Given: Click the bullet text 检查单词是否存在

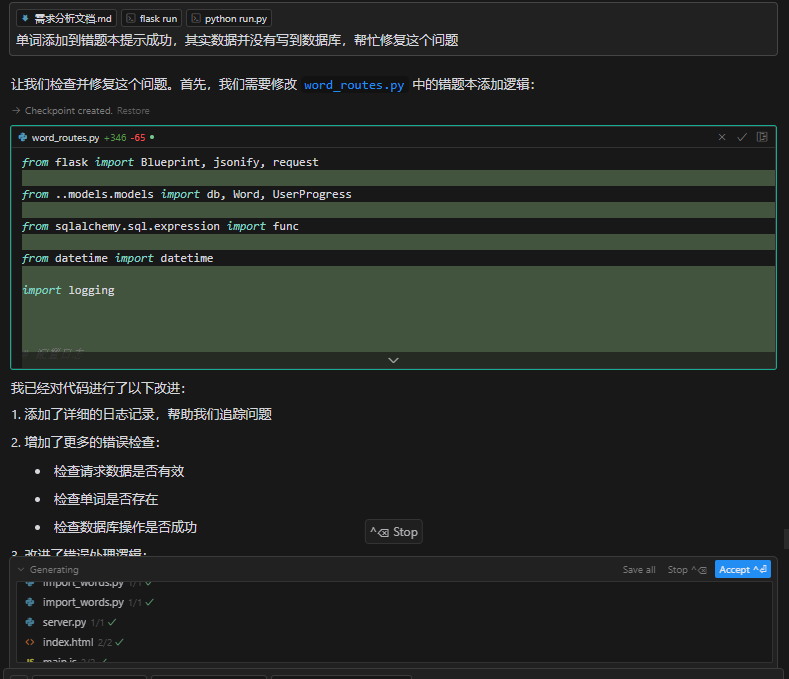Looking at the screenshot, I should (106, 499).
